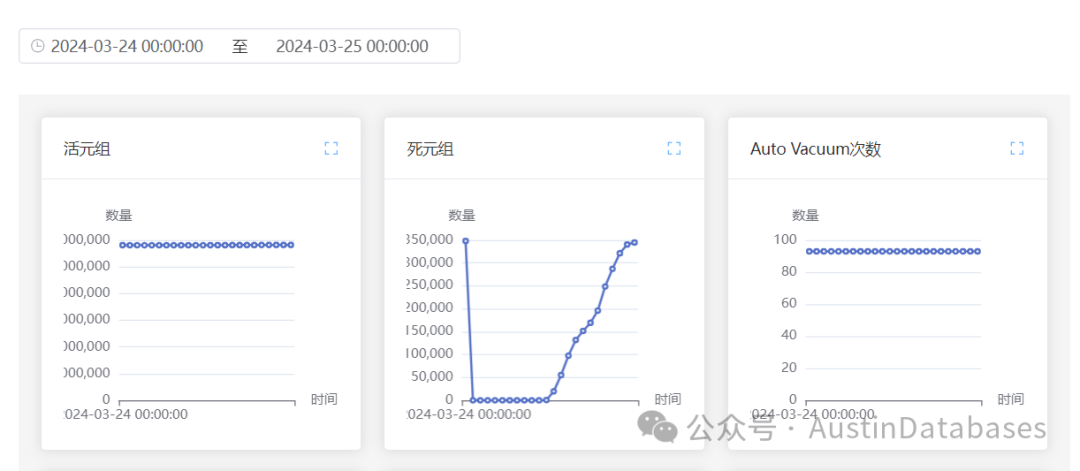
Task: Set end date 2024-03-25 00:00:00 field
Action: 352,46
